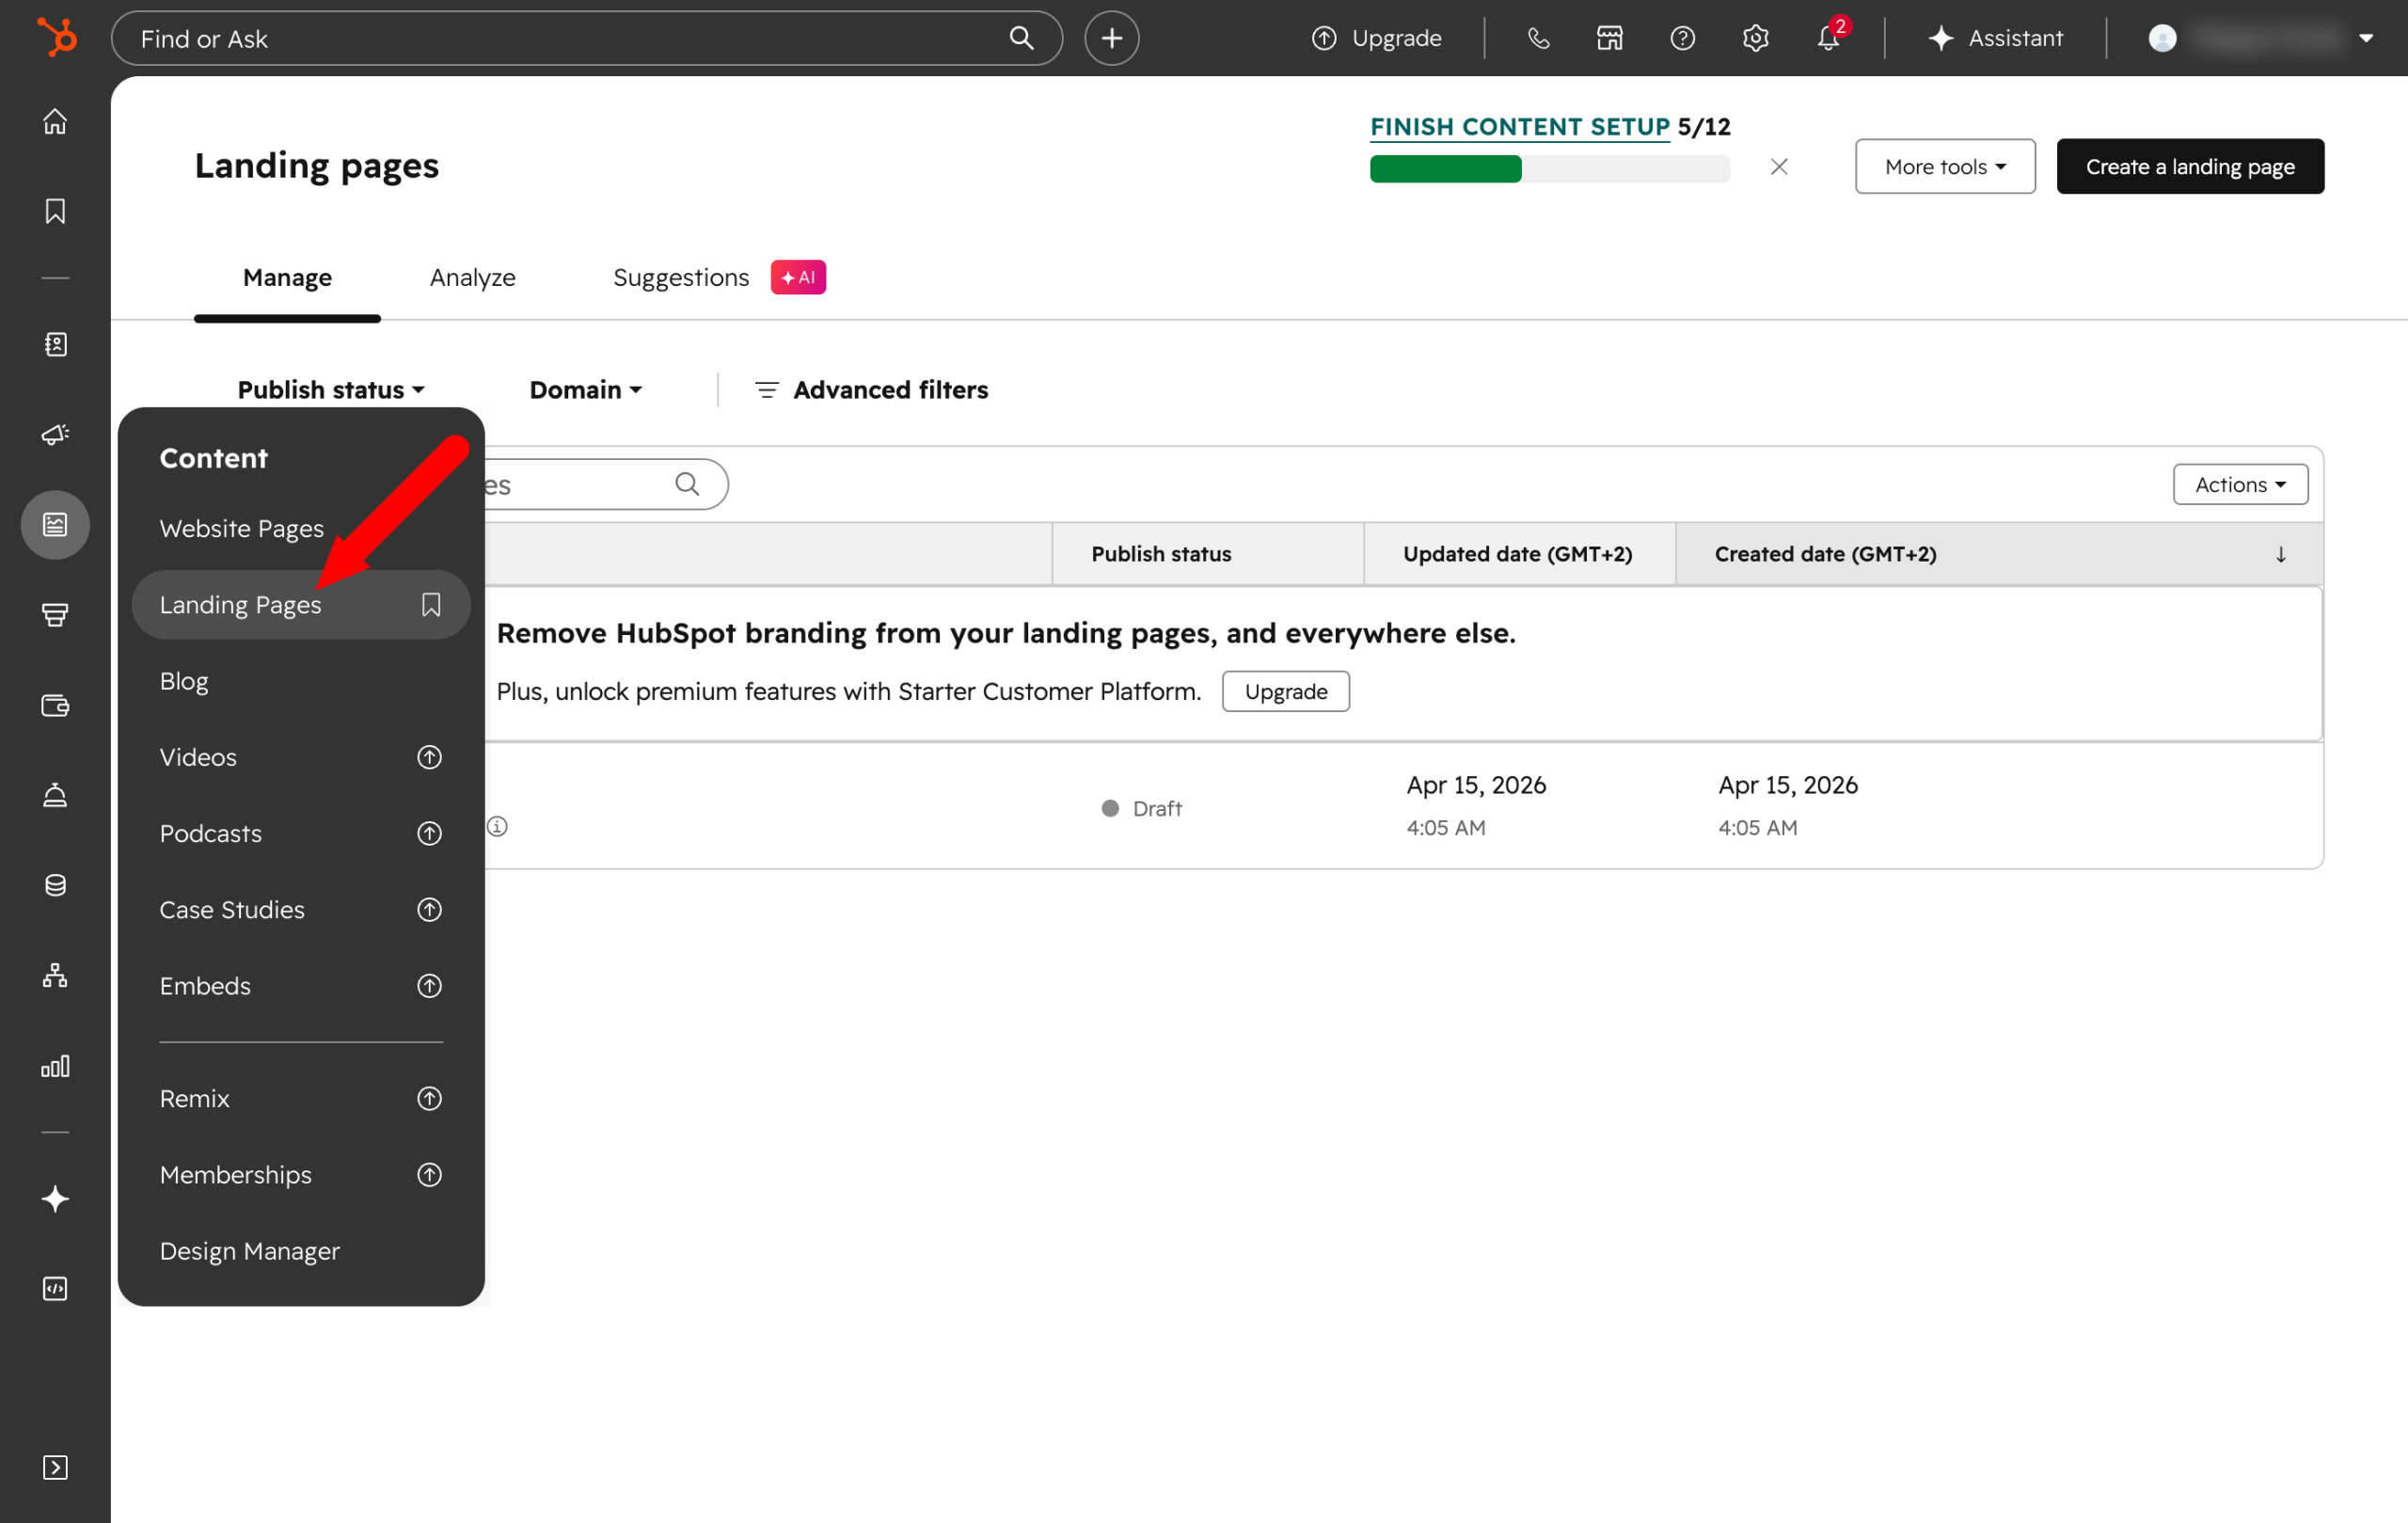Select Memberships in Content menu
The height and width of the screenshot is (1523, 2408).
(235, 1175)
